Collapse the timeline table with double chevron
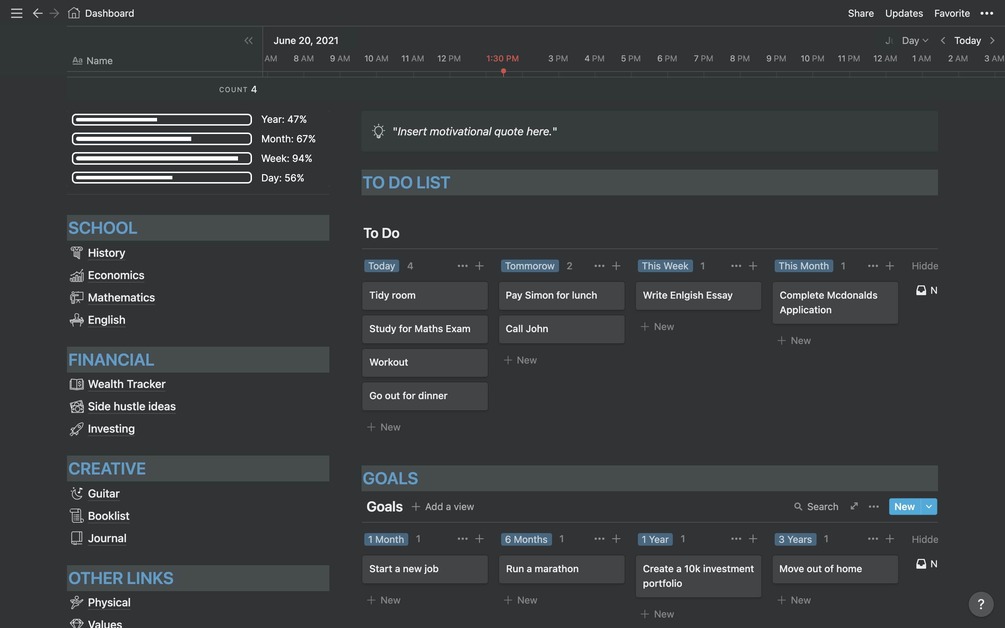1005x628 pixels. click(x=248, y=41)
